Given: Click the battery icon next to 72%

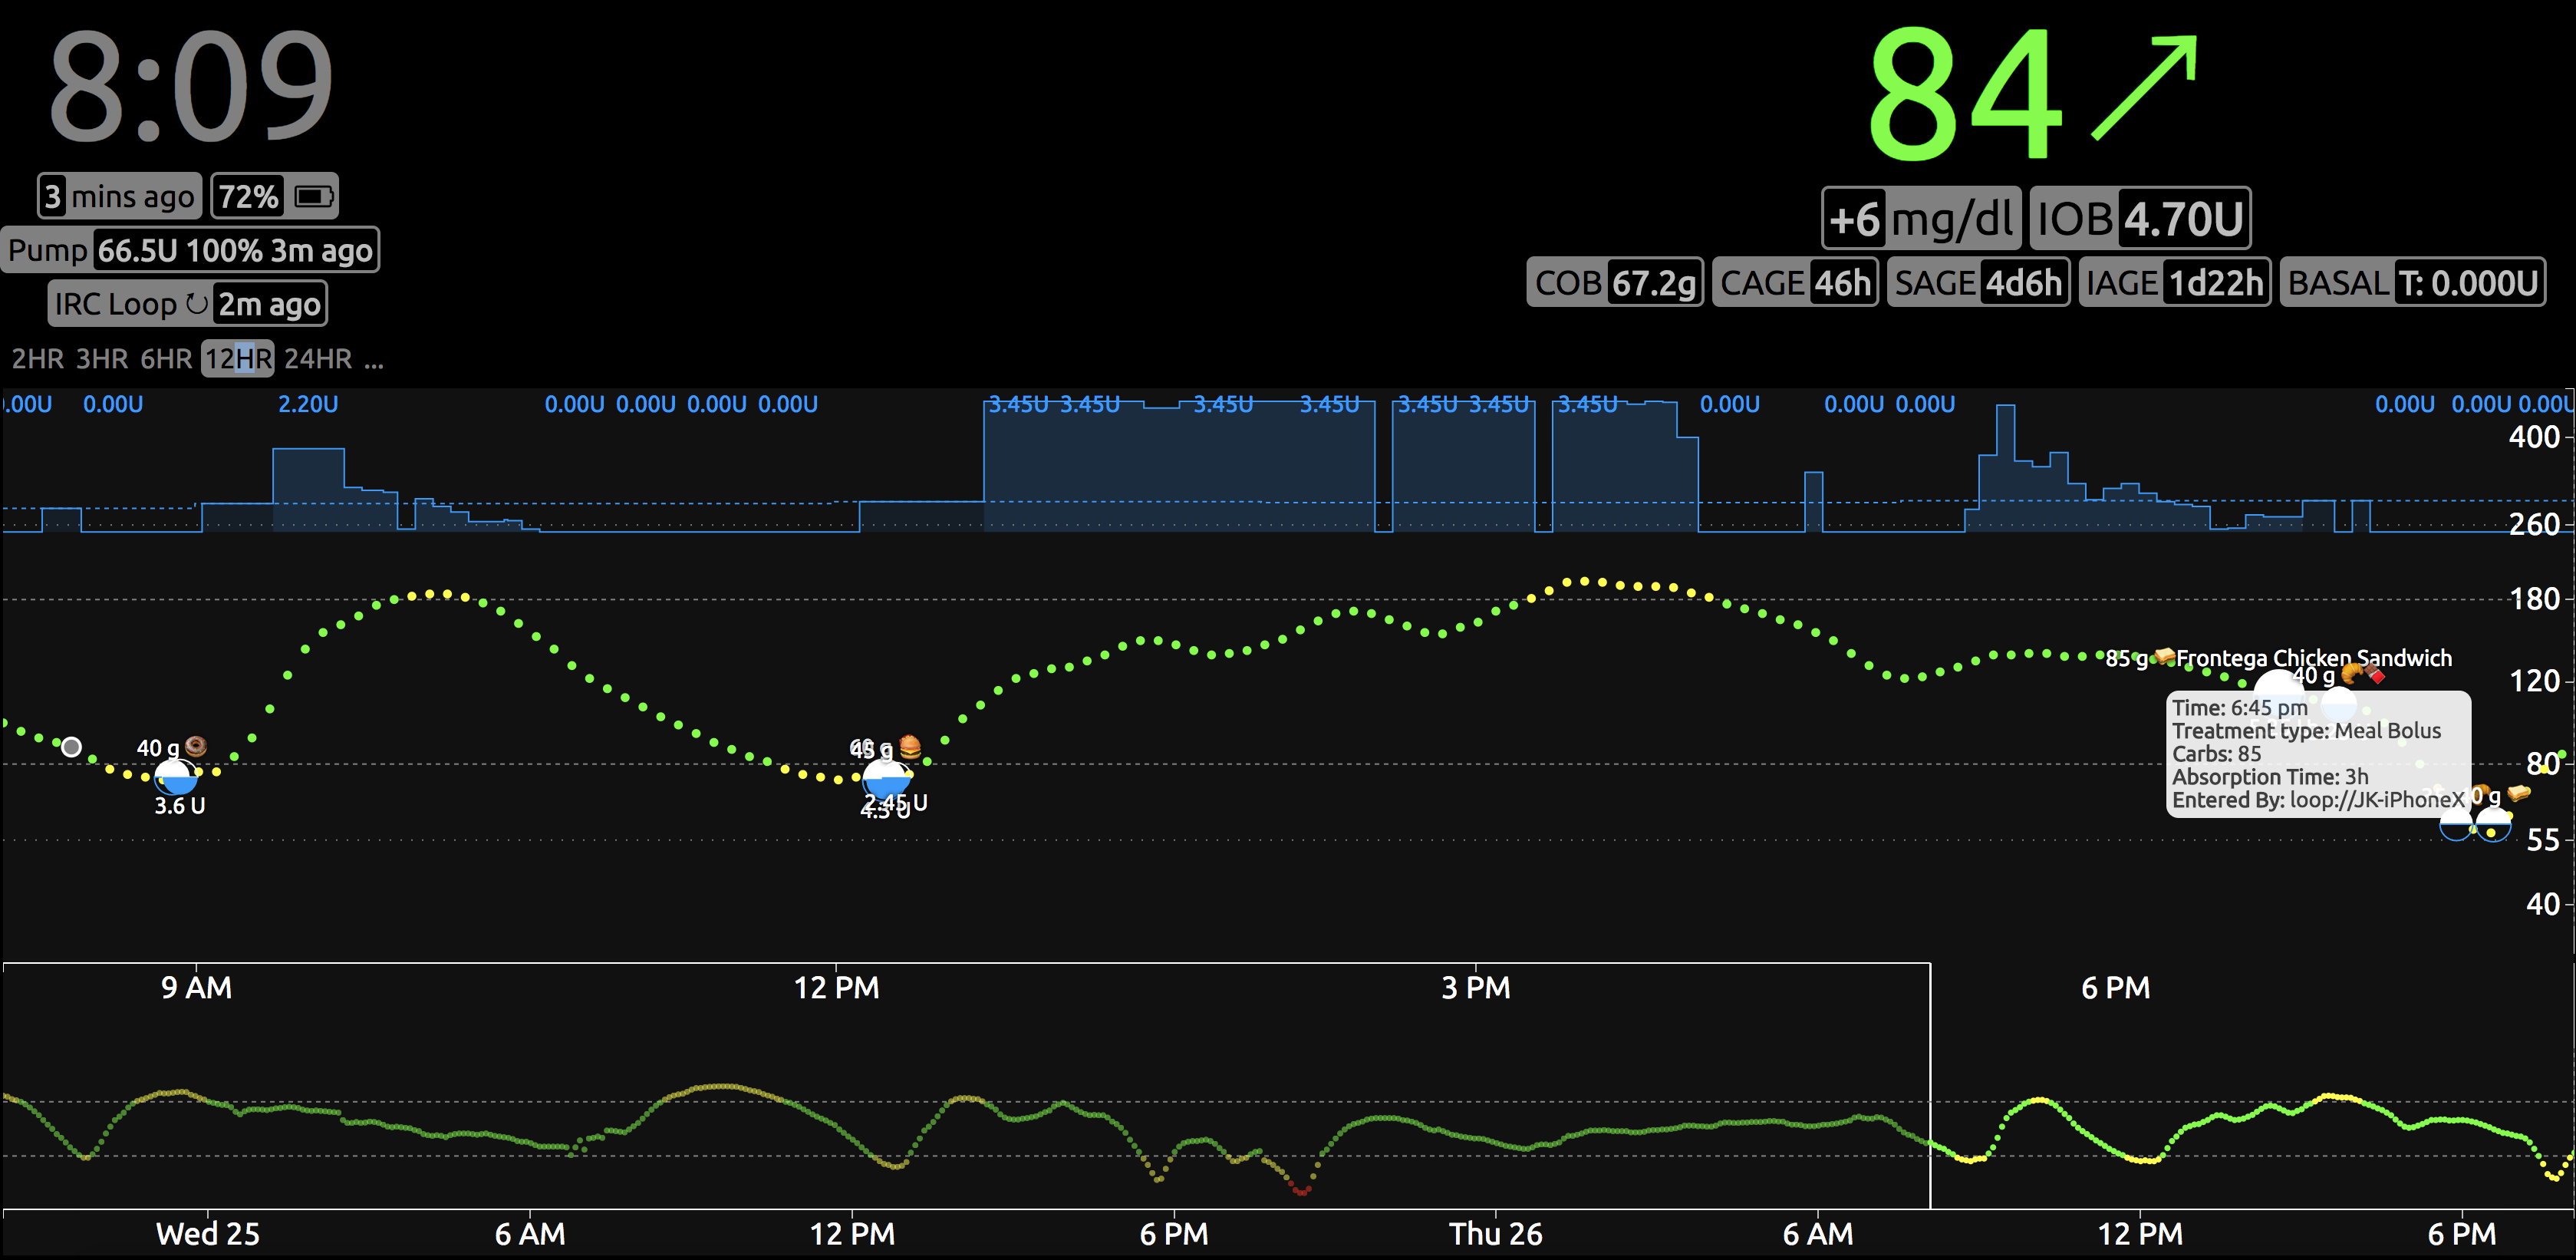Looking at the screenshot, I should click(315, 196).
